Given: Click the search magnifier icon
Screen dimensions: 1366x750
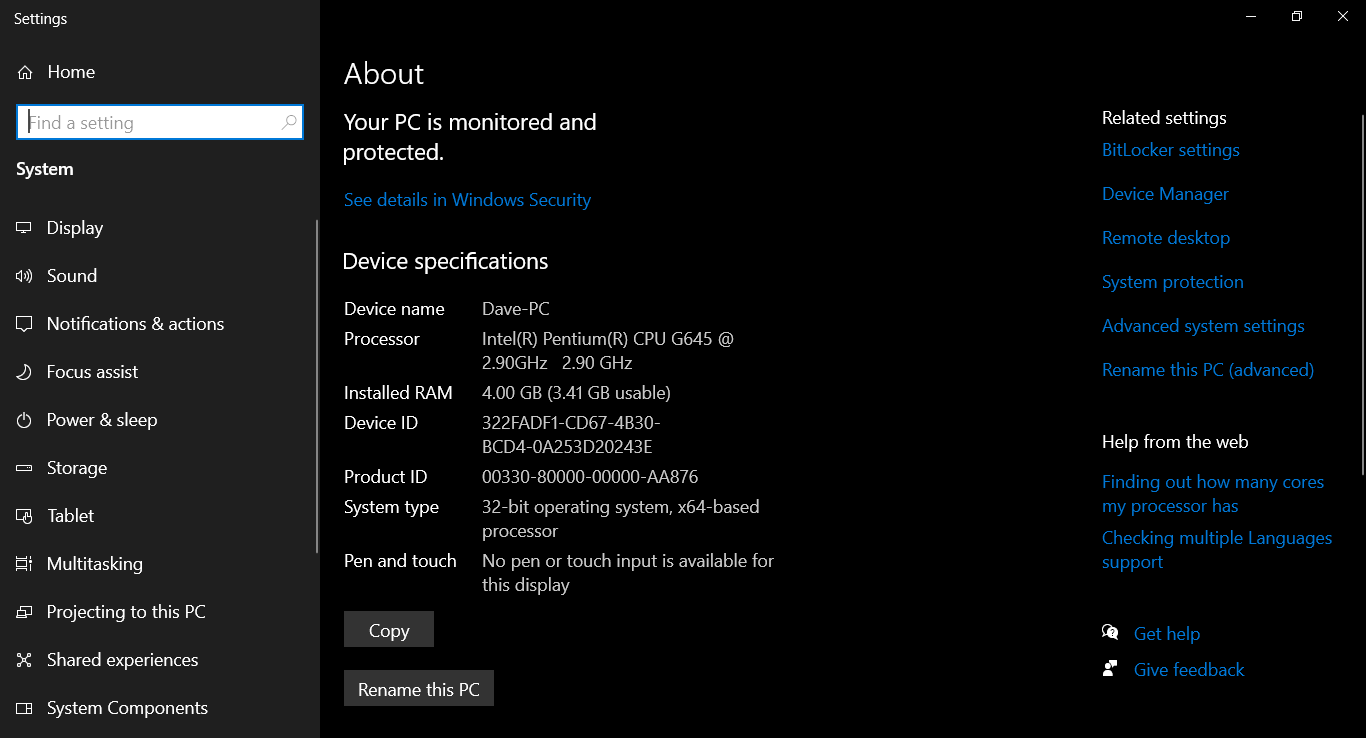Looking at the screenshot, I should (289, 123).
